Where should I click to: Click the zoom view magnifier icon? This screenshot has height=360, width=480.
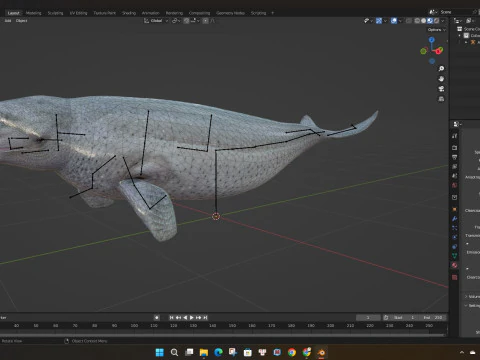point(441,69)
